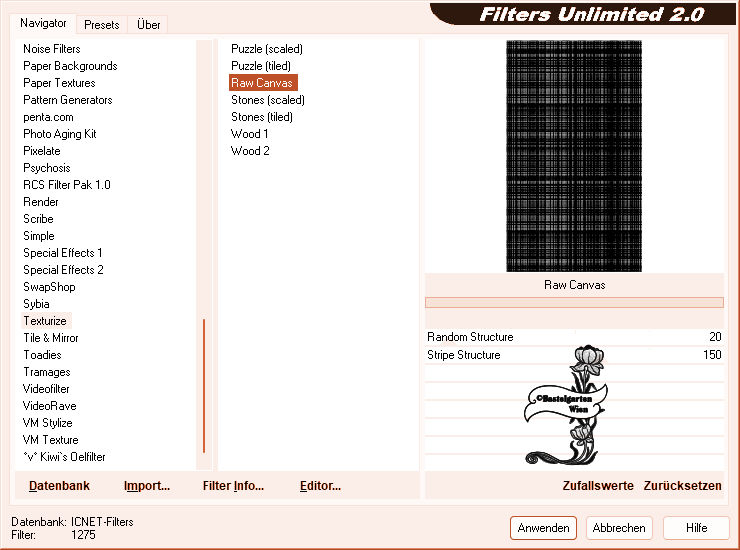Select penta.com category
Viewport: 740px width, 550px height.
click(48, 117)
